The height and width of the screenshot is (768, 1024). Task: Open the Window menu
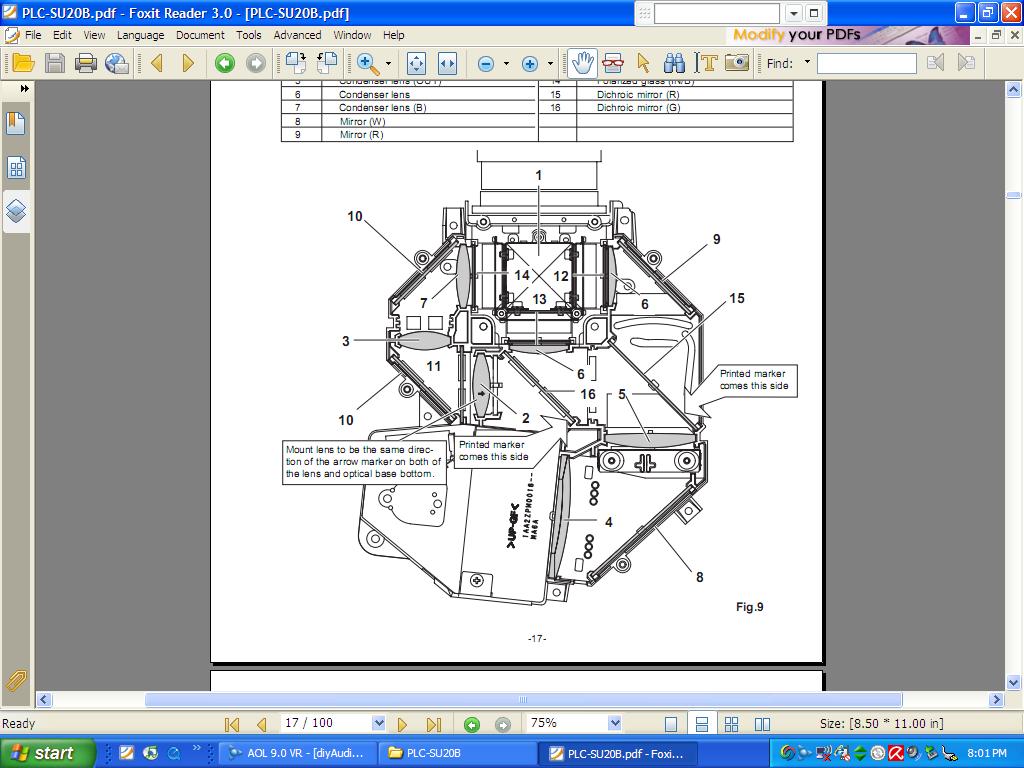coord(352,35)
